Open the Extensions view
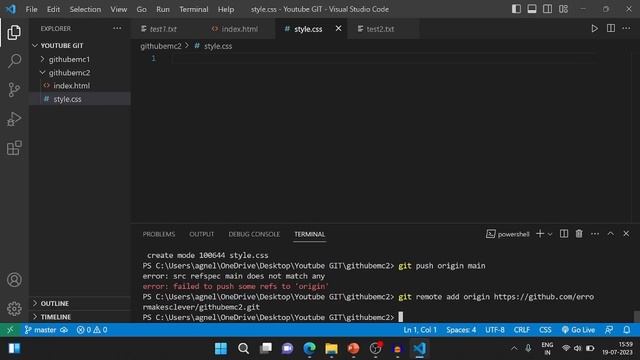The width and height of the screenshot is (640, 360). [14, 148]
